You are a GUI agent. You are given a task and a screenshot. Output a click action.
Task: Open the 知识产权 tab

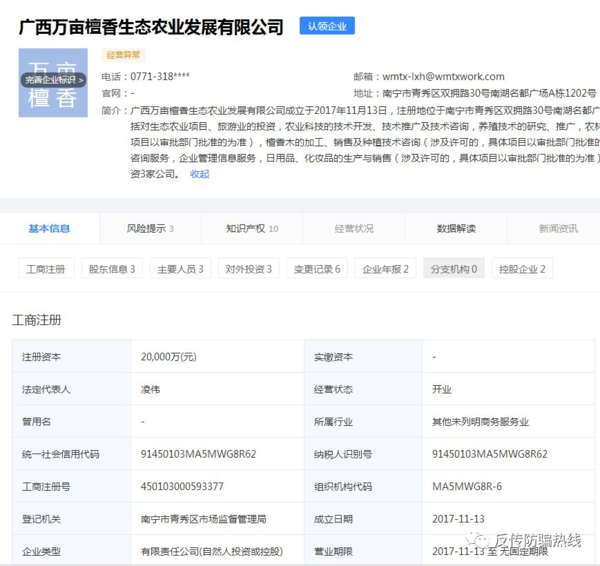252,228
